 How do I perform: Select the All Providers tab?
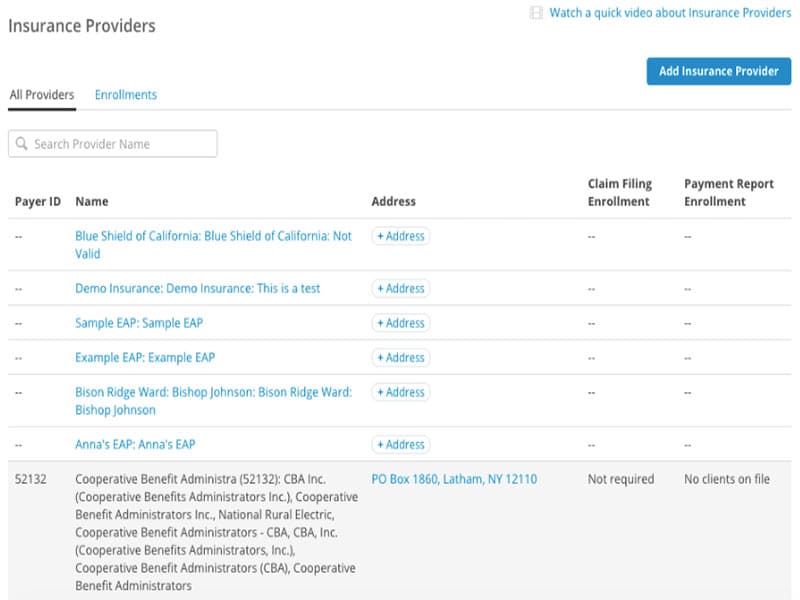pyautogui.click(x=42, y=95)
